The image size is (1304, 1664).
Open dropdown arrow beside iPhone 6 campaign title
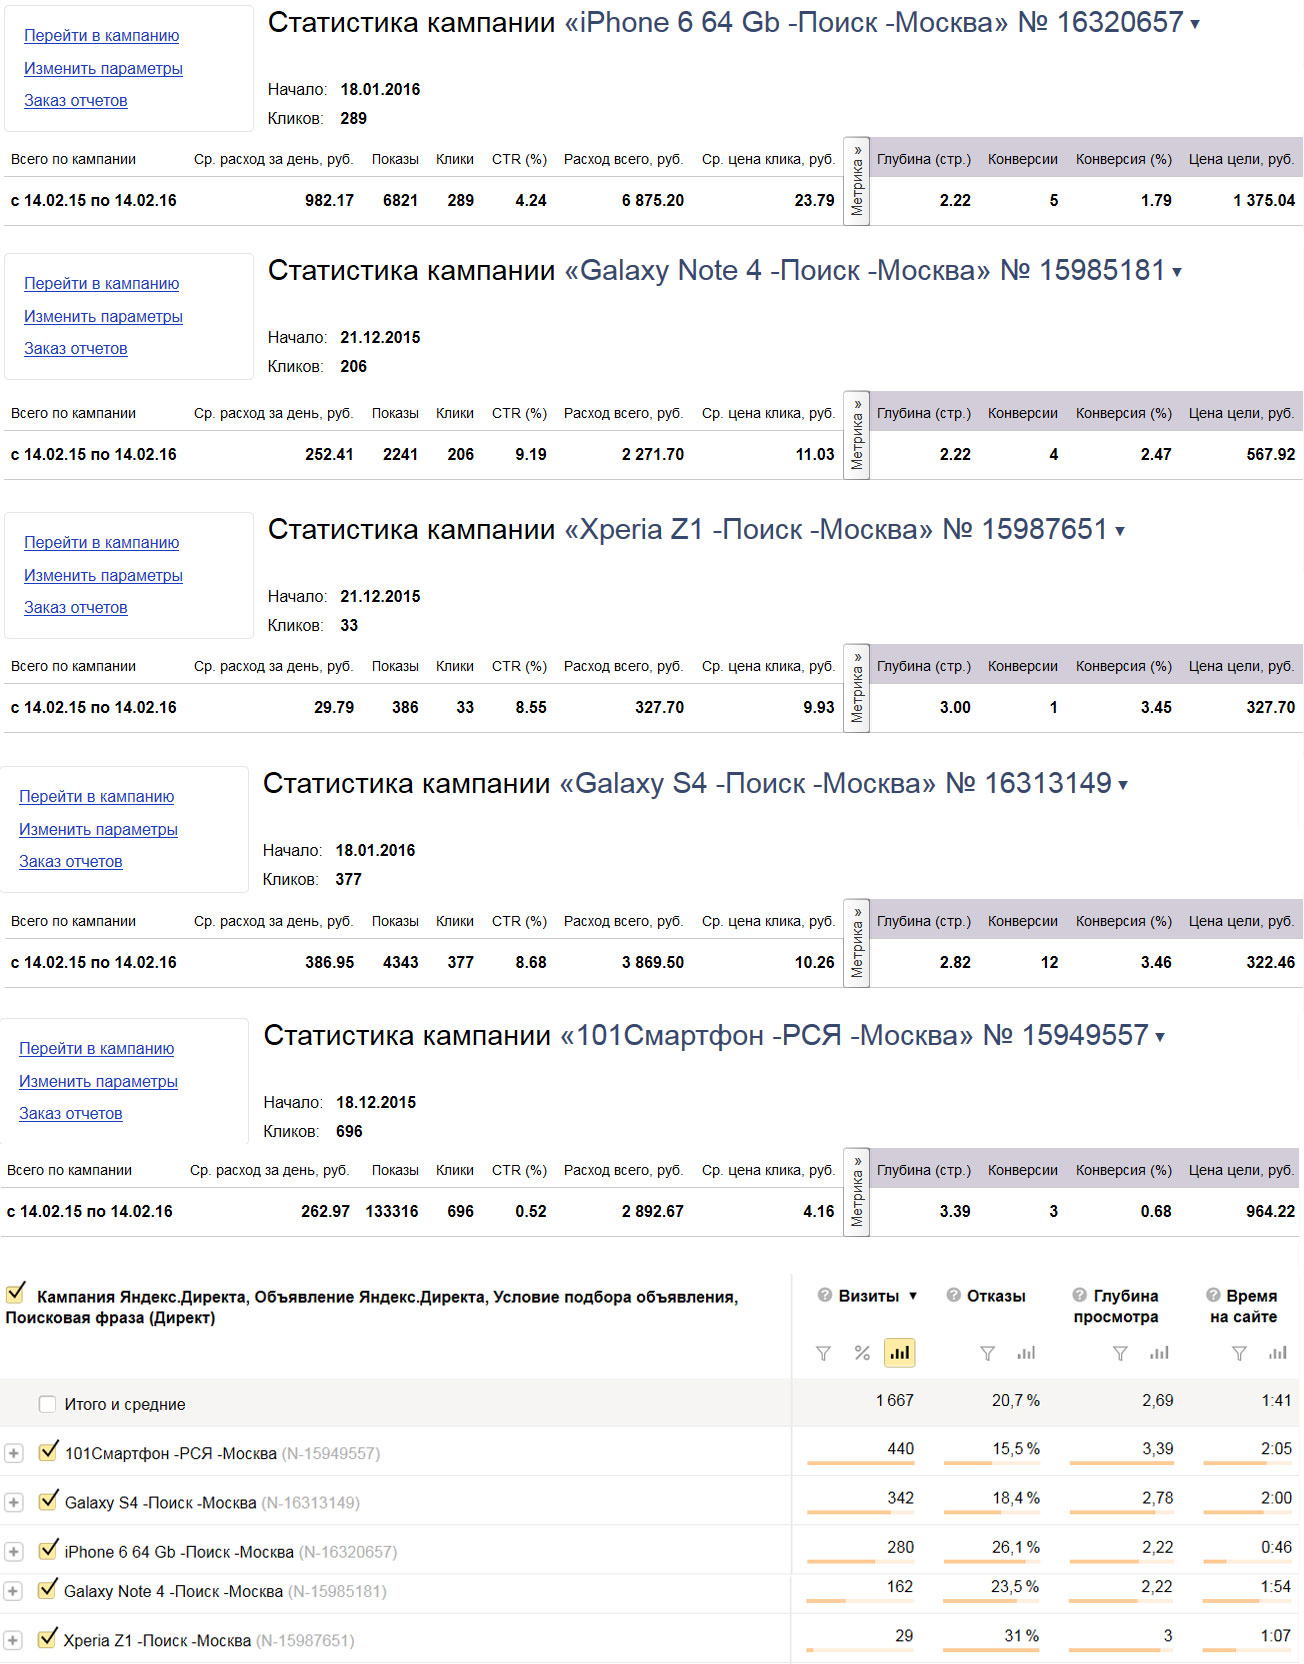pyautogui.click(x=1195, y=24)
